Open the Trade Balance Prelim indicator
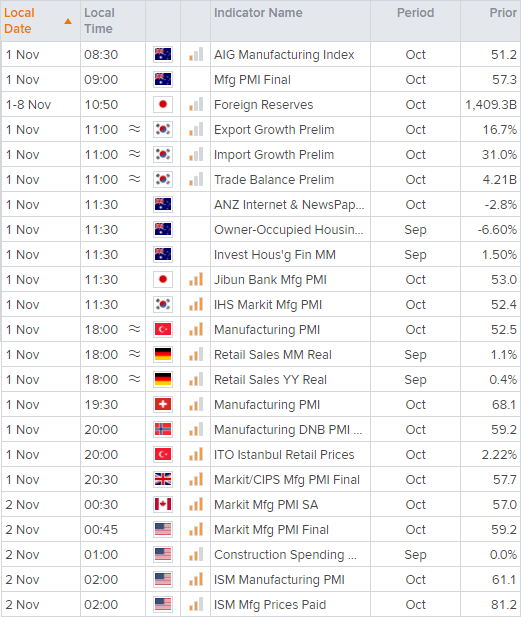 (x=274, y=179)
